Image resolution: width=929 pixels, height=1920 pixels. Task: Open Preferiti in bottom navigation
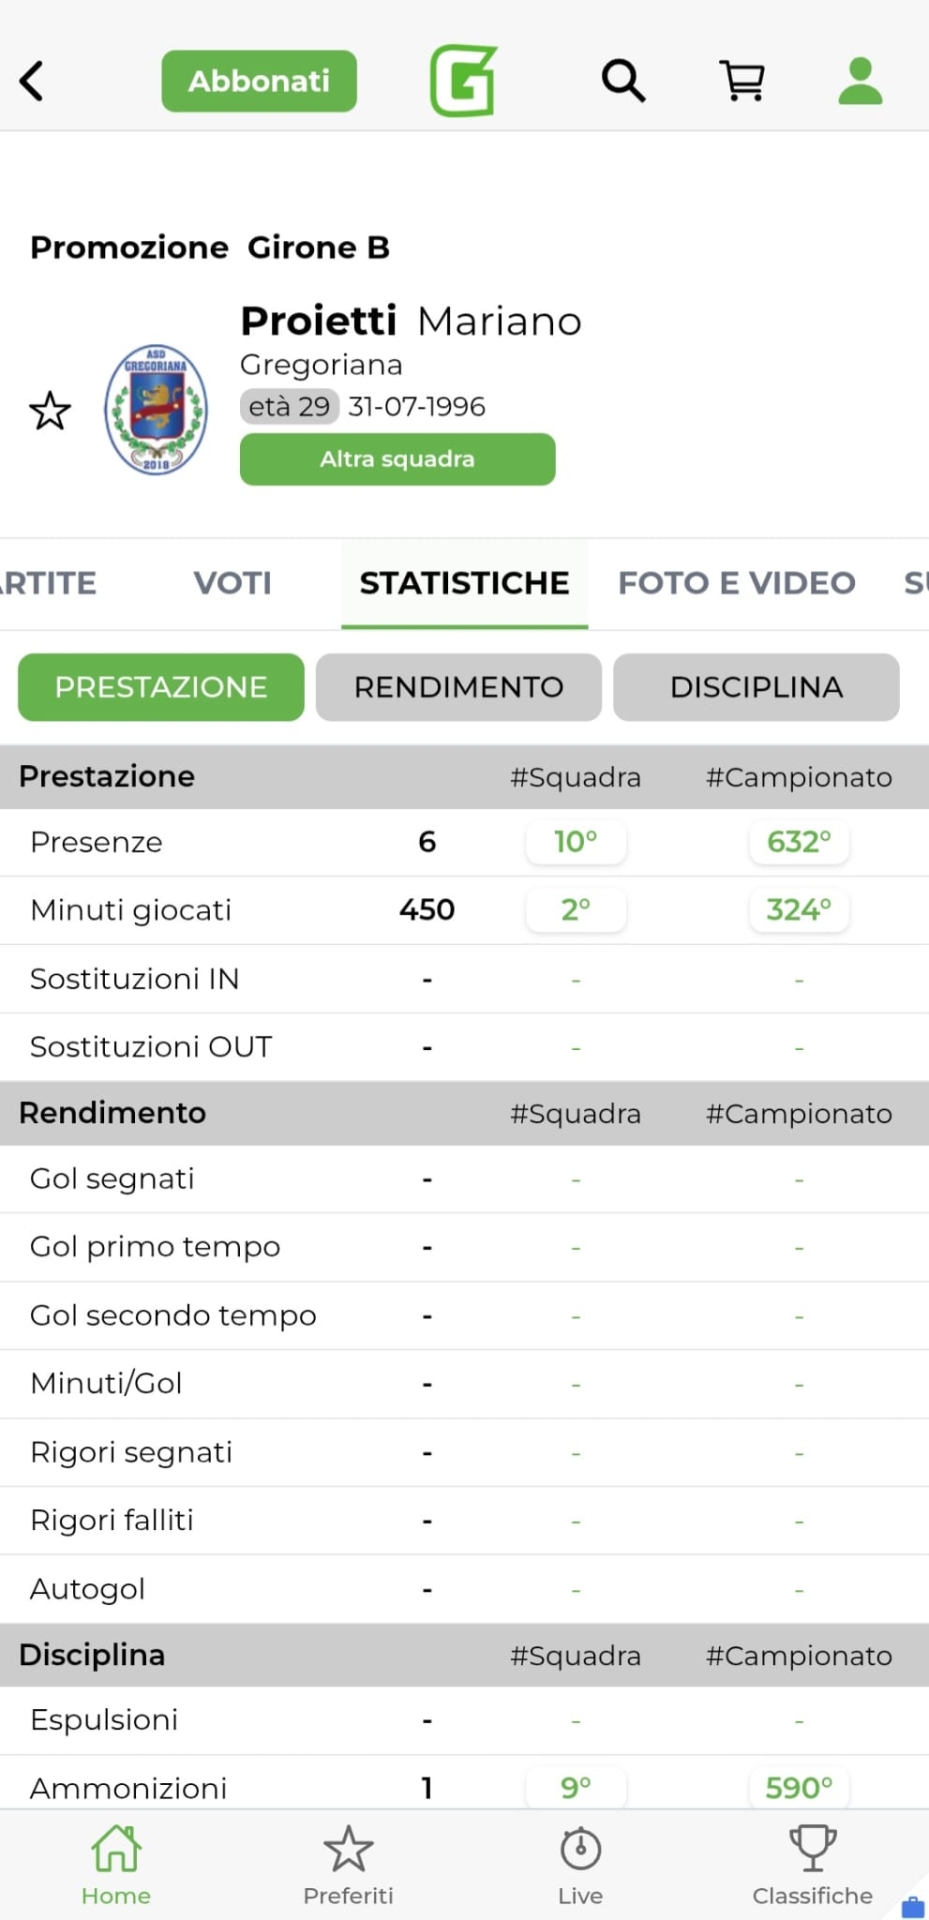point(348,1866)
